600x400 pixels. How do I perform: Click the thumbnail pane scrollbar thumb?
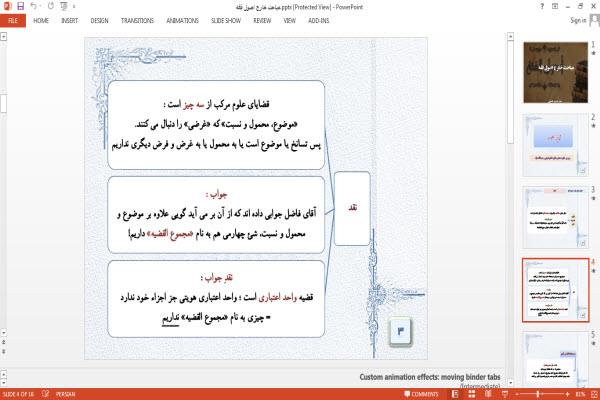(x=510, y=92)
